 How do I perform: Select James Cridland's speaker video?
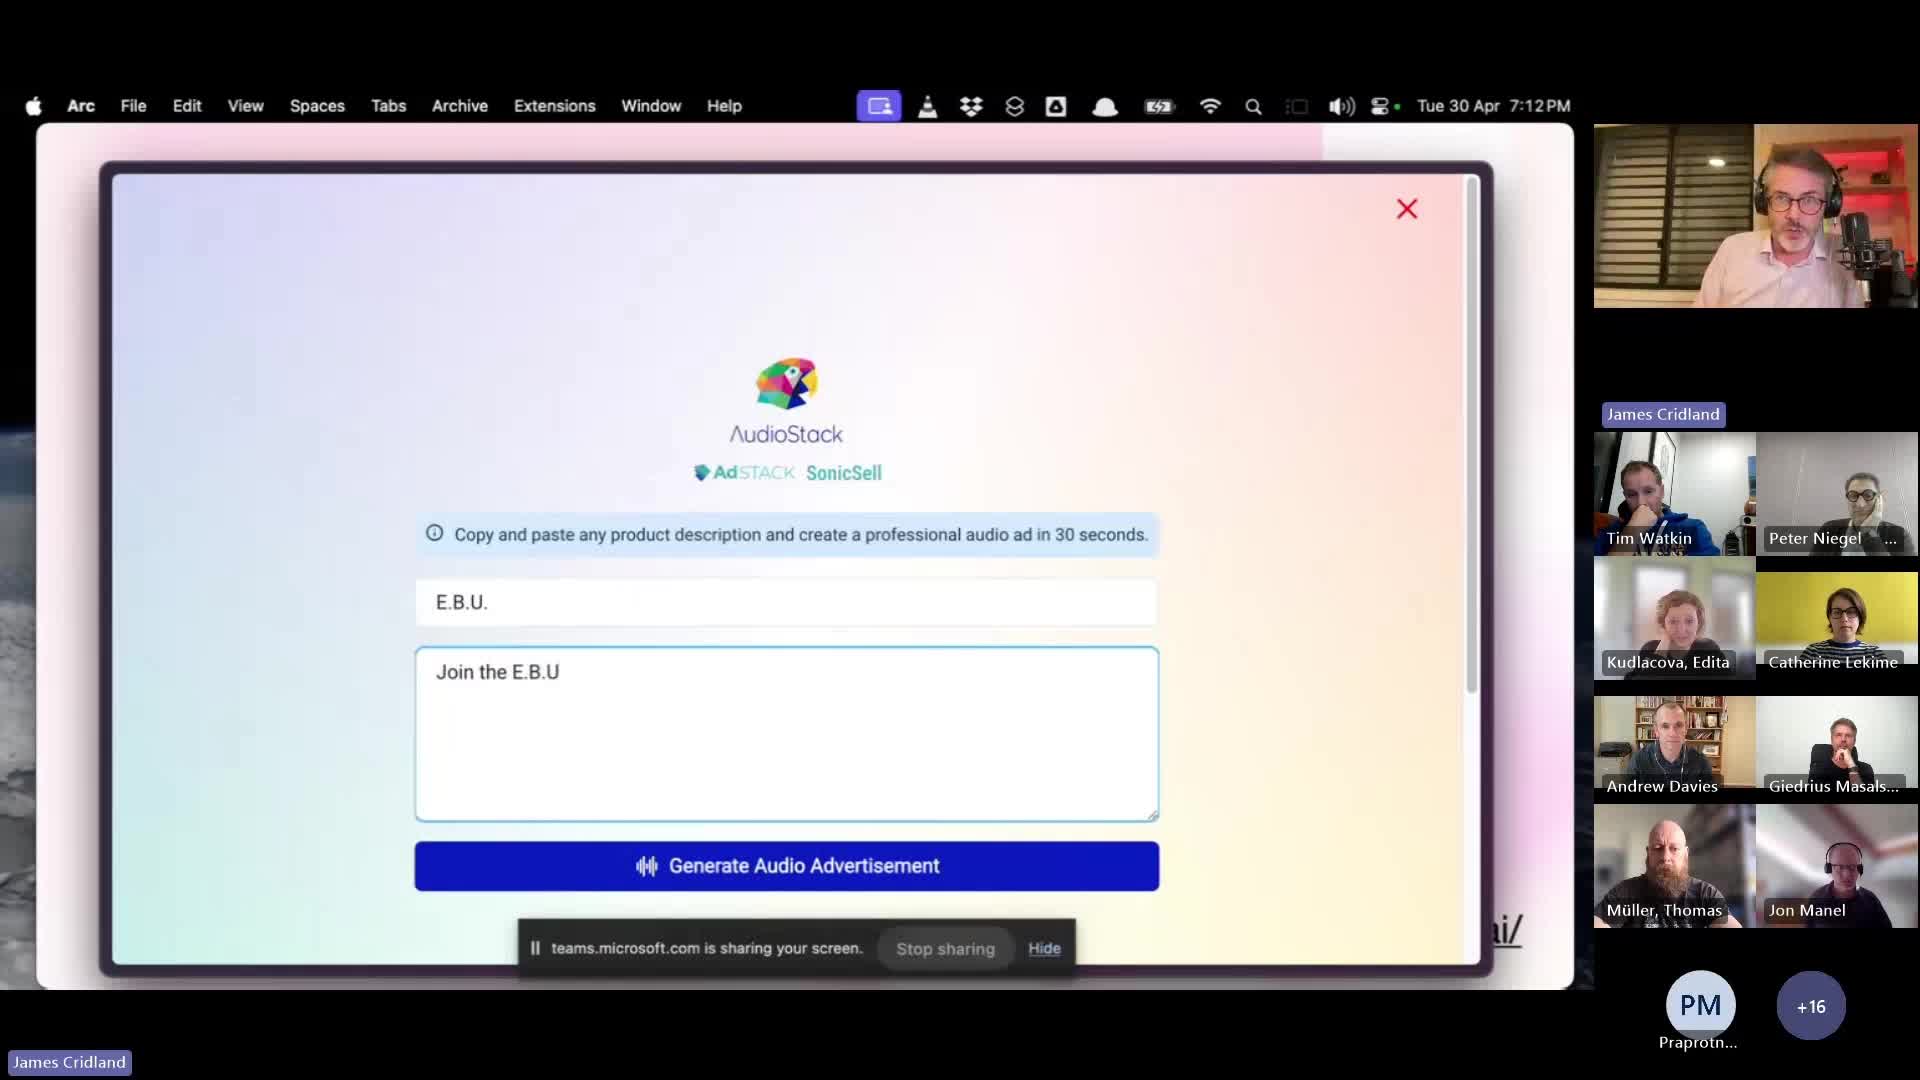click(x=1756, y=216)
